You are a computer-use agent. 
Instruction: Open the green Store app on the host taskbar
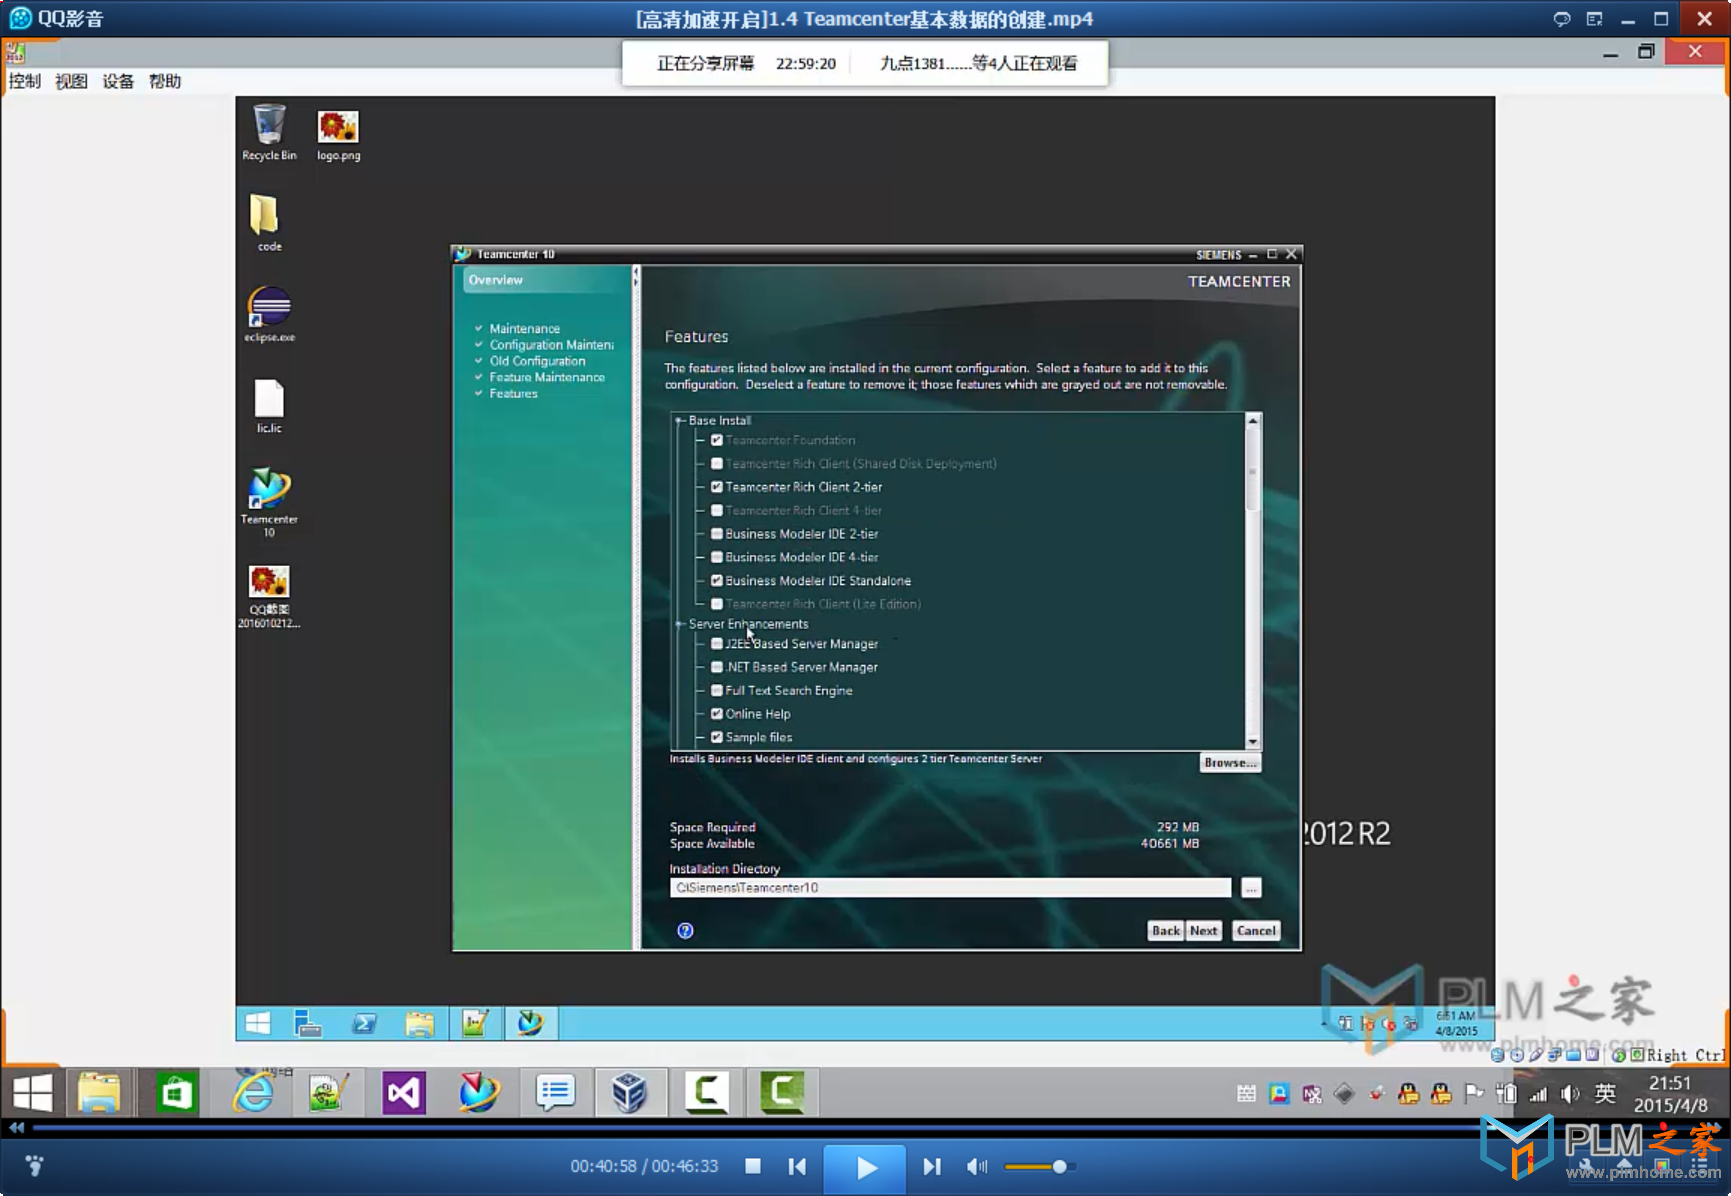pos(176,1092)
